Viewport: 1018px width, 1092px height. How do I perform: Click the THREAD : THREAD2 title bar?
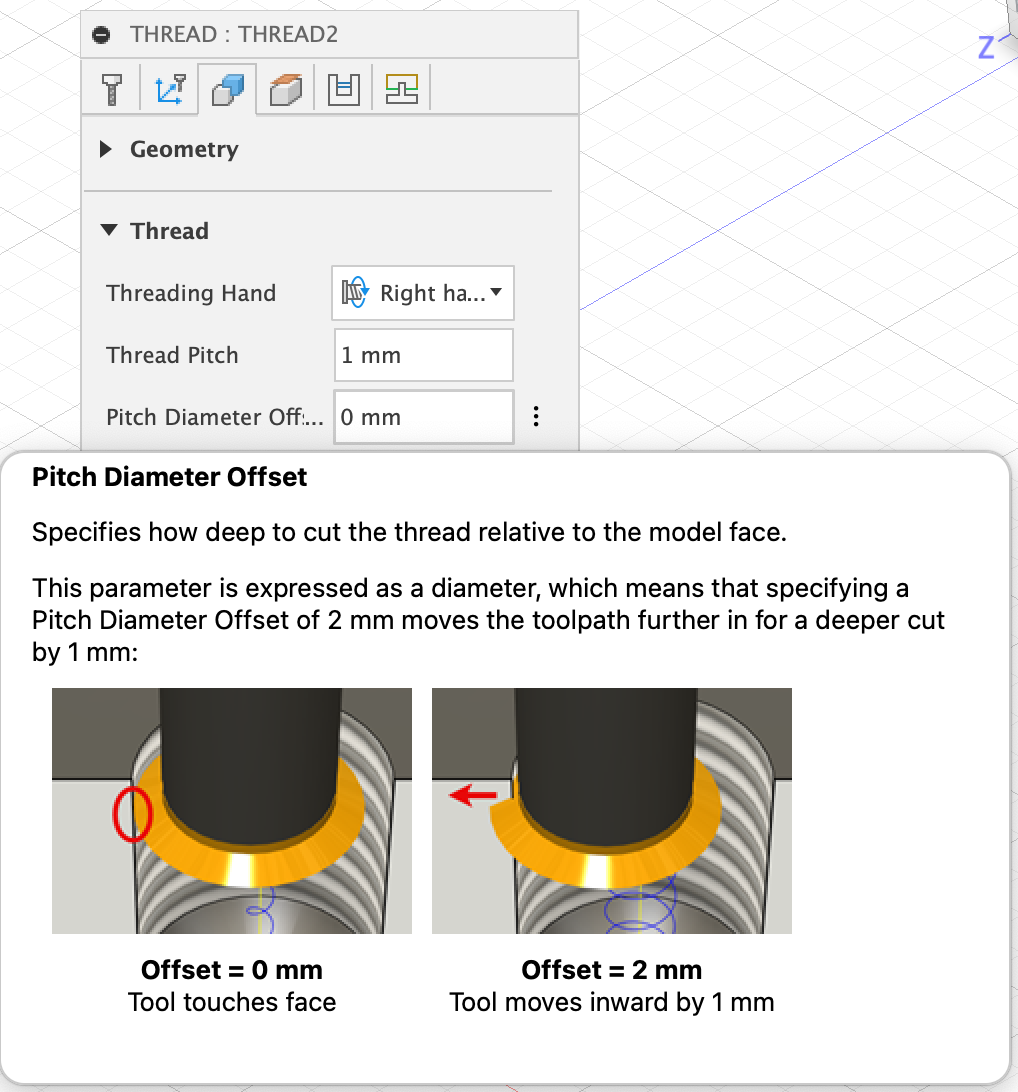(x=329, y=34)
